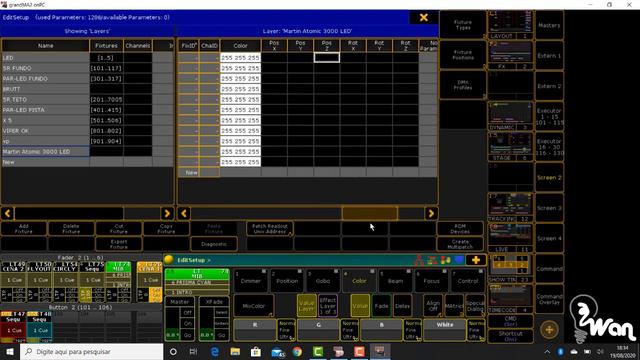Select the 'Martin Atomic 3000 LED' layer row

point(45,151)
